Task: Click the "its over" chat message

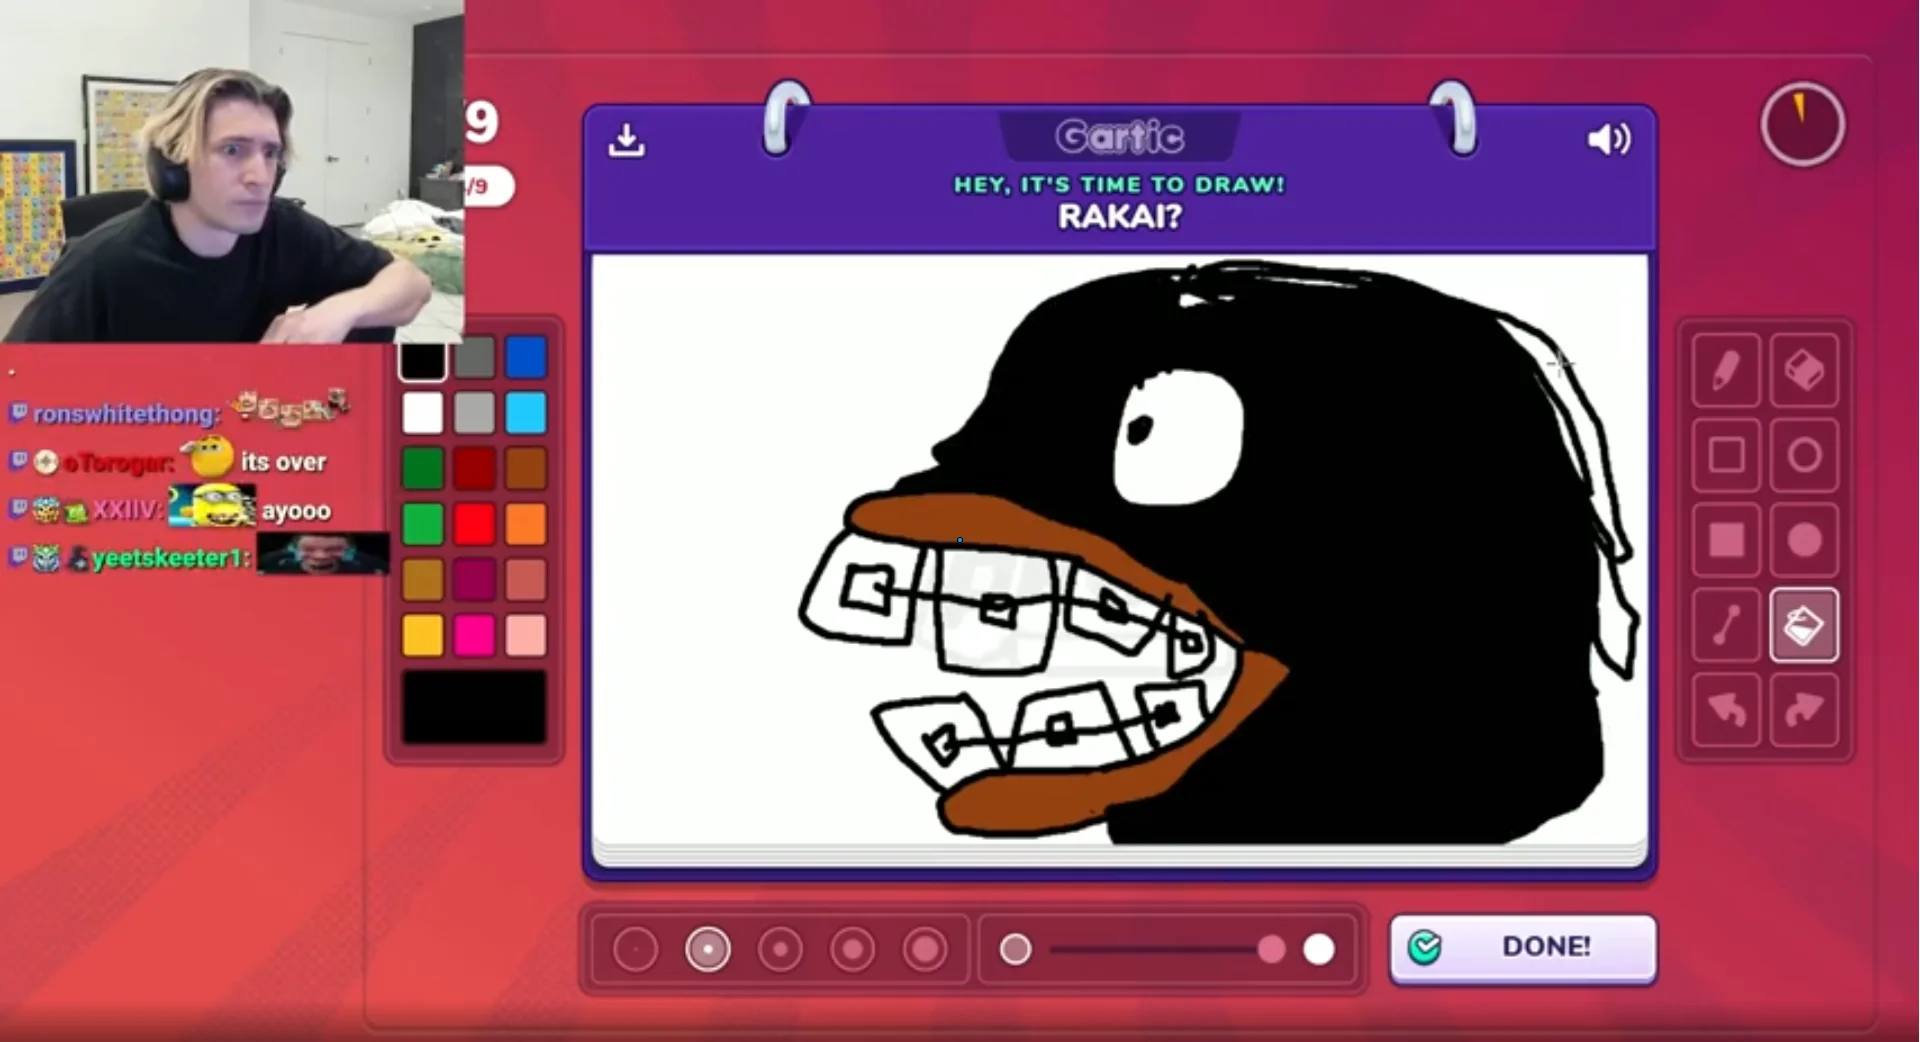Action: point(283,462)
